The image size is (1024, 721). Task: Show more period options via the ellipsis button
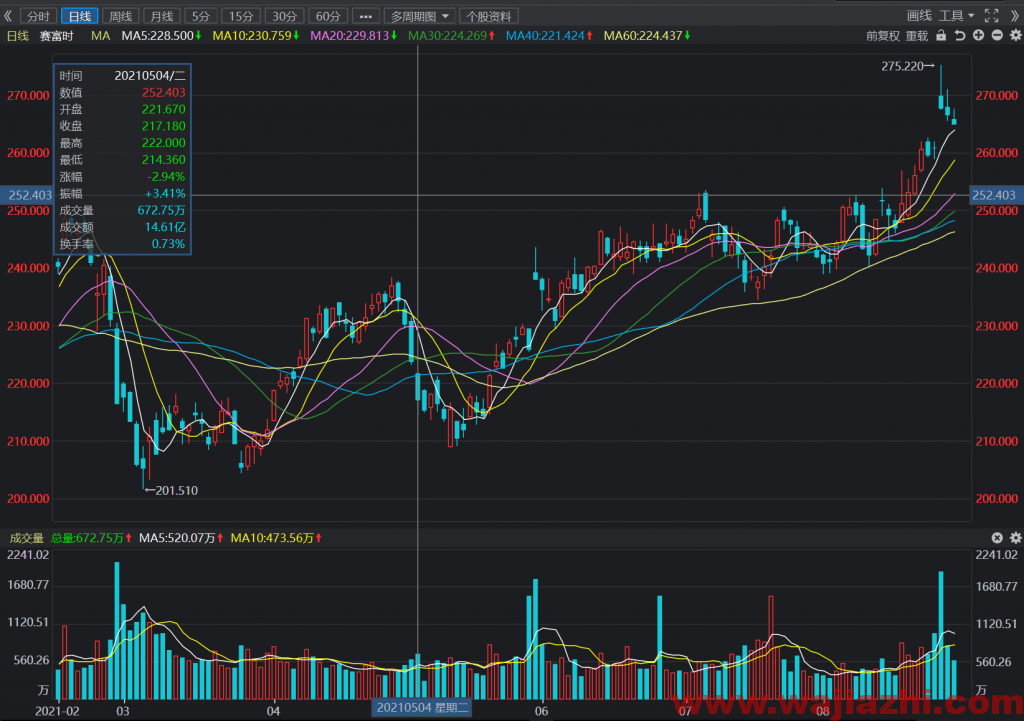coord(366,16)
